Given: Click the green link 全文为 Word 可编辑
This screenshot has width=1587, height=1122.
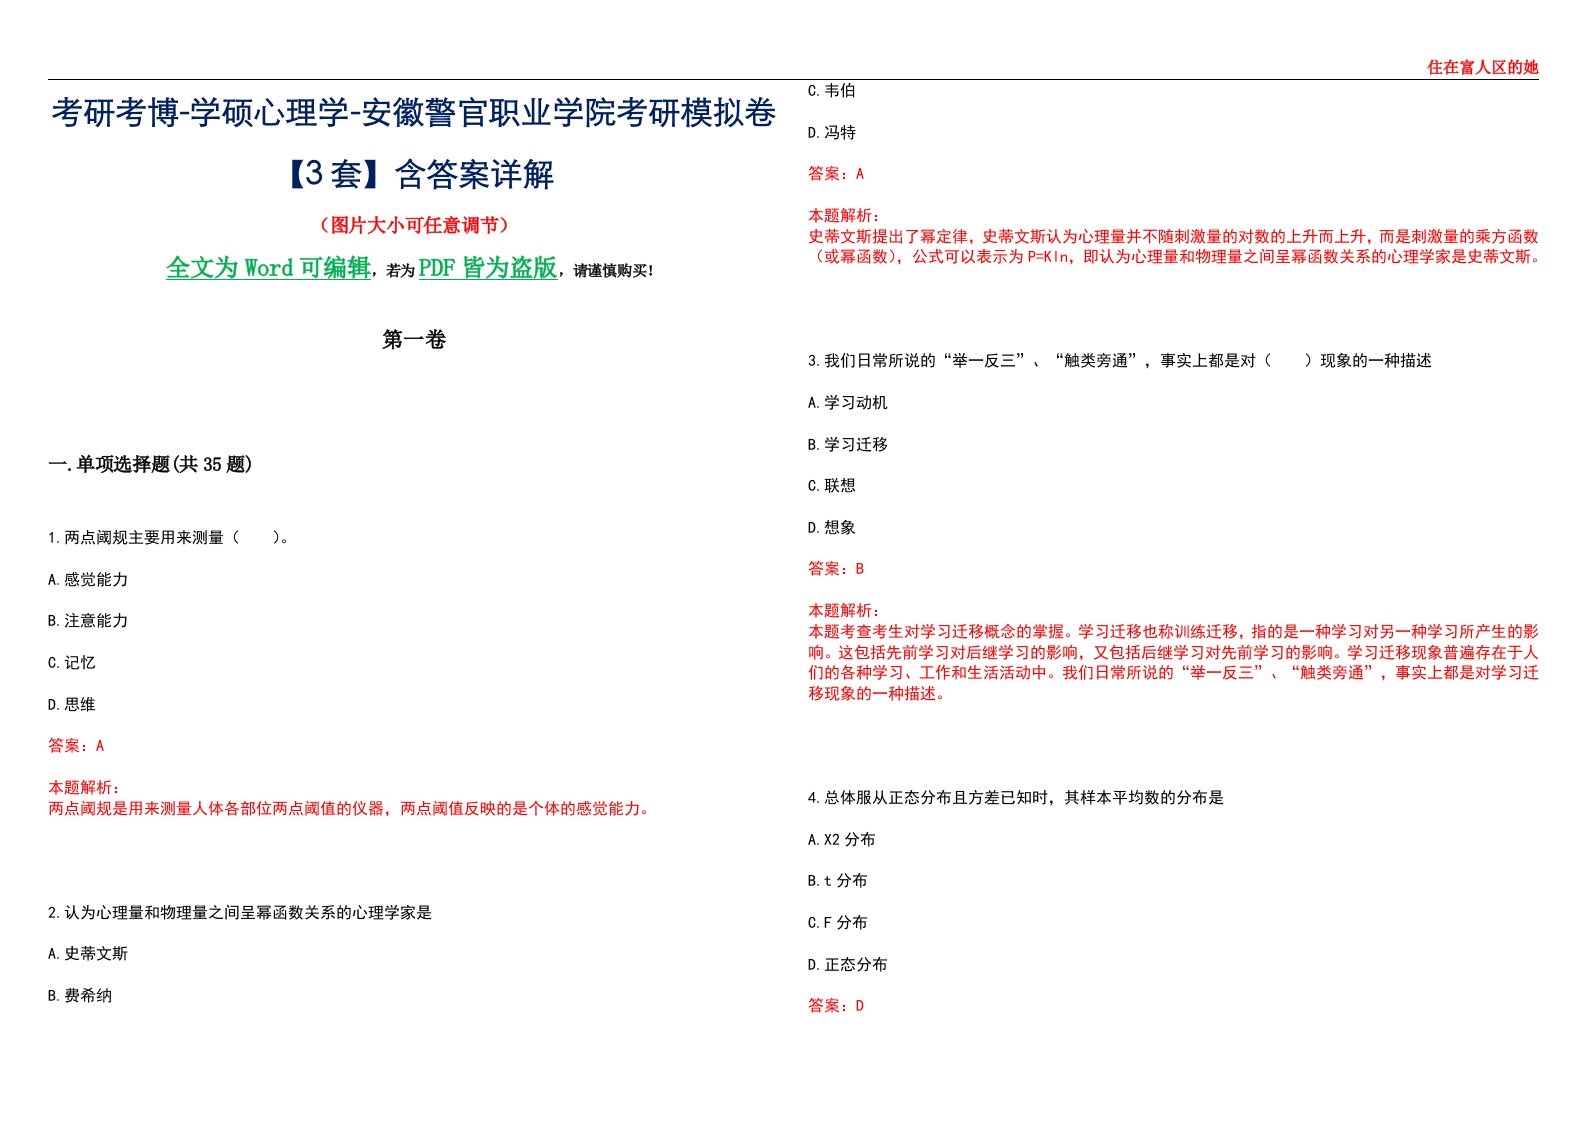Looking at the screenshot, I should coord(268,268).
